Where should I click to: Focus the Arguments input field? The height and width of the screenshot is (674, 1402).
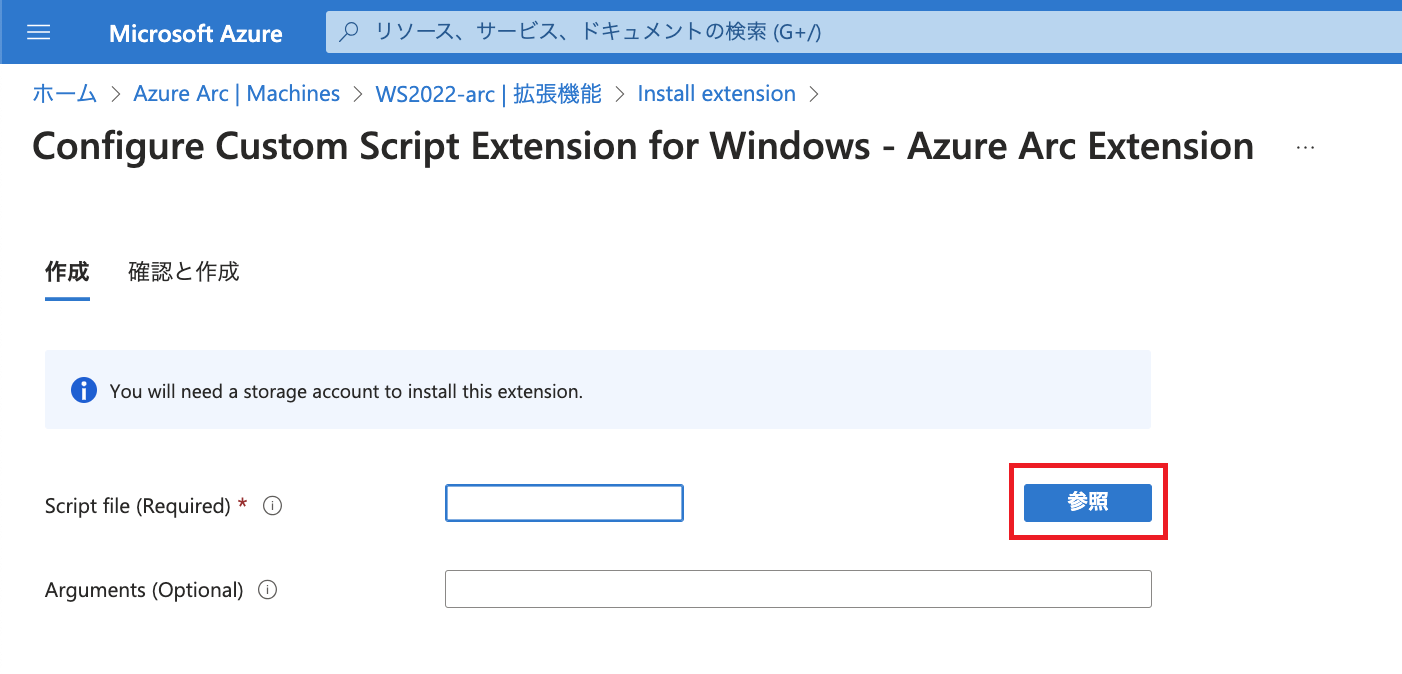pos(798,589)
